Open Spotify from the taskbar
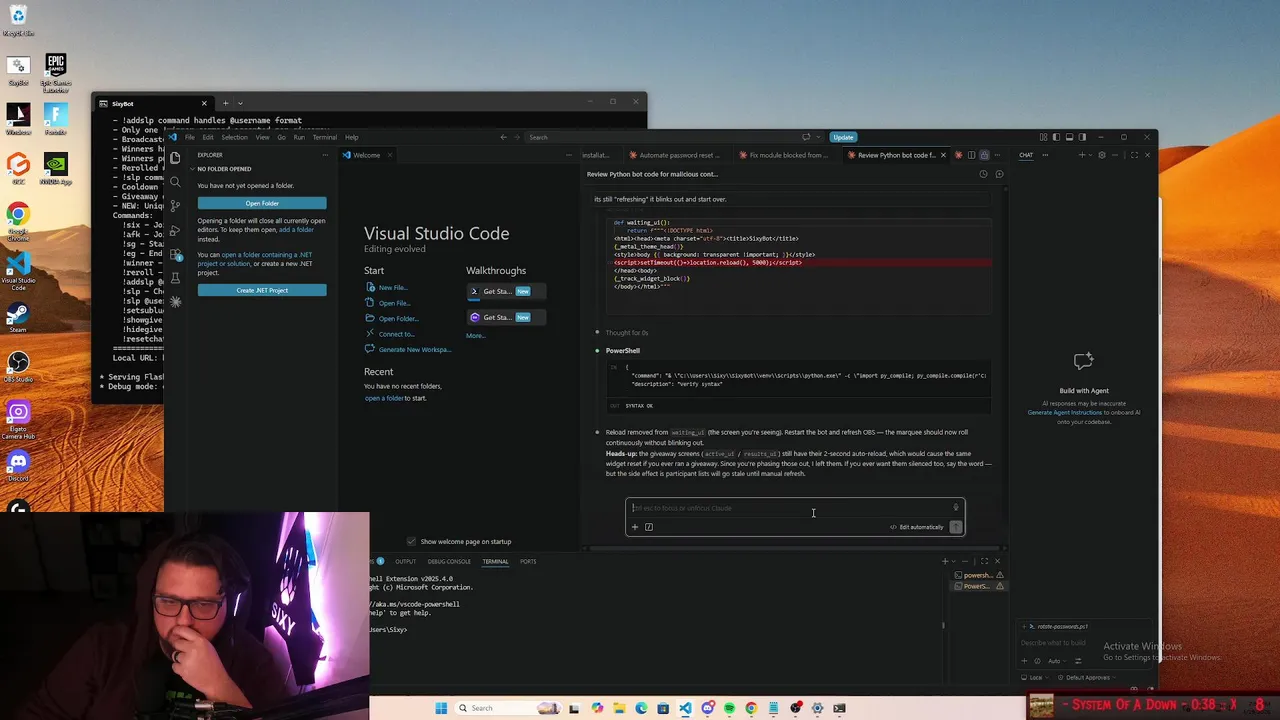The height and width of the screenshot is (720, 1280). click(x=729, y=708)
